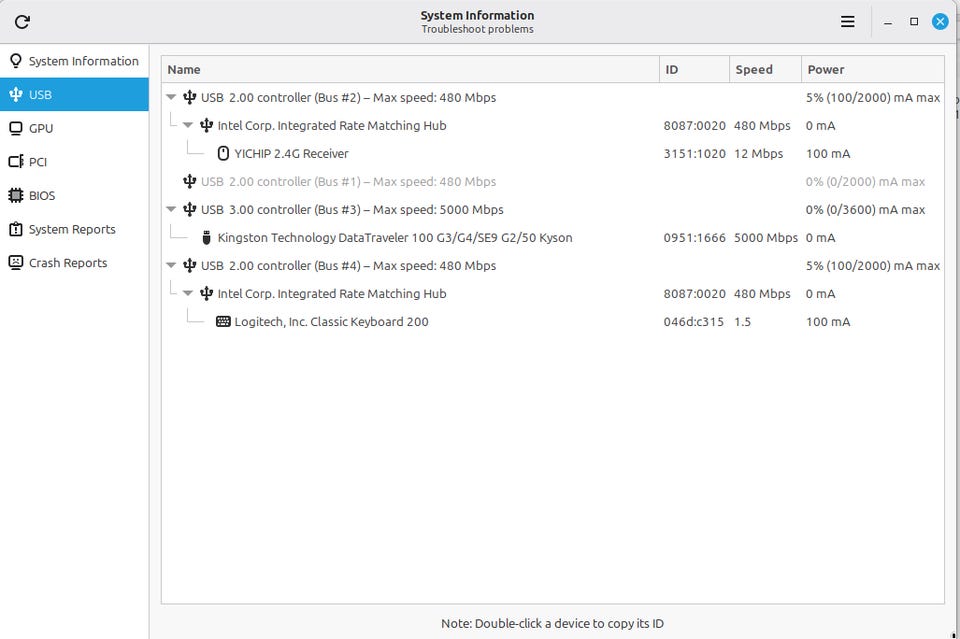960x639 pixels.
Task: Click the clipboard icon beside System Reports
Action: (16, 229)
